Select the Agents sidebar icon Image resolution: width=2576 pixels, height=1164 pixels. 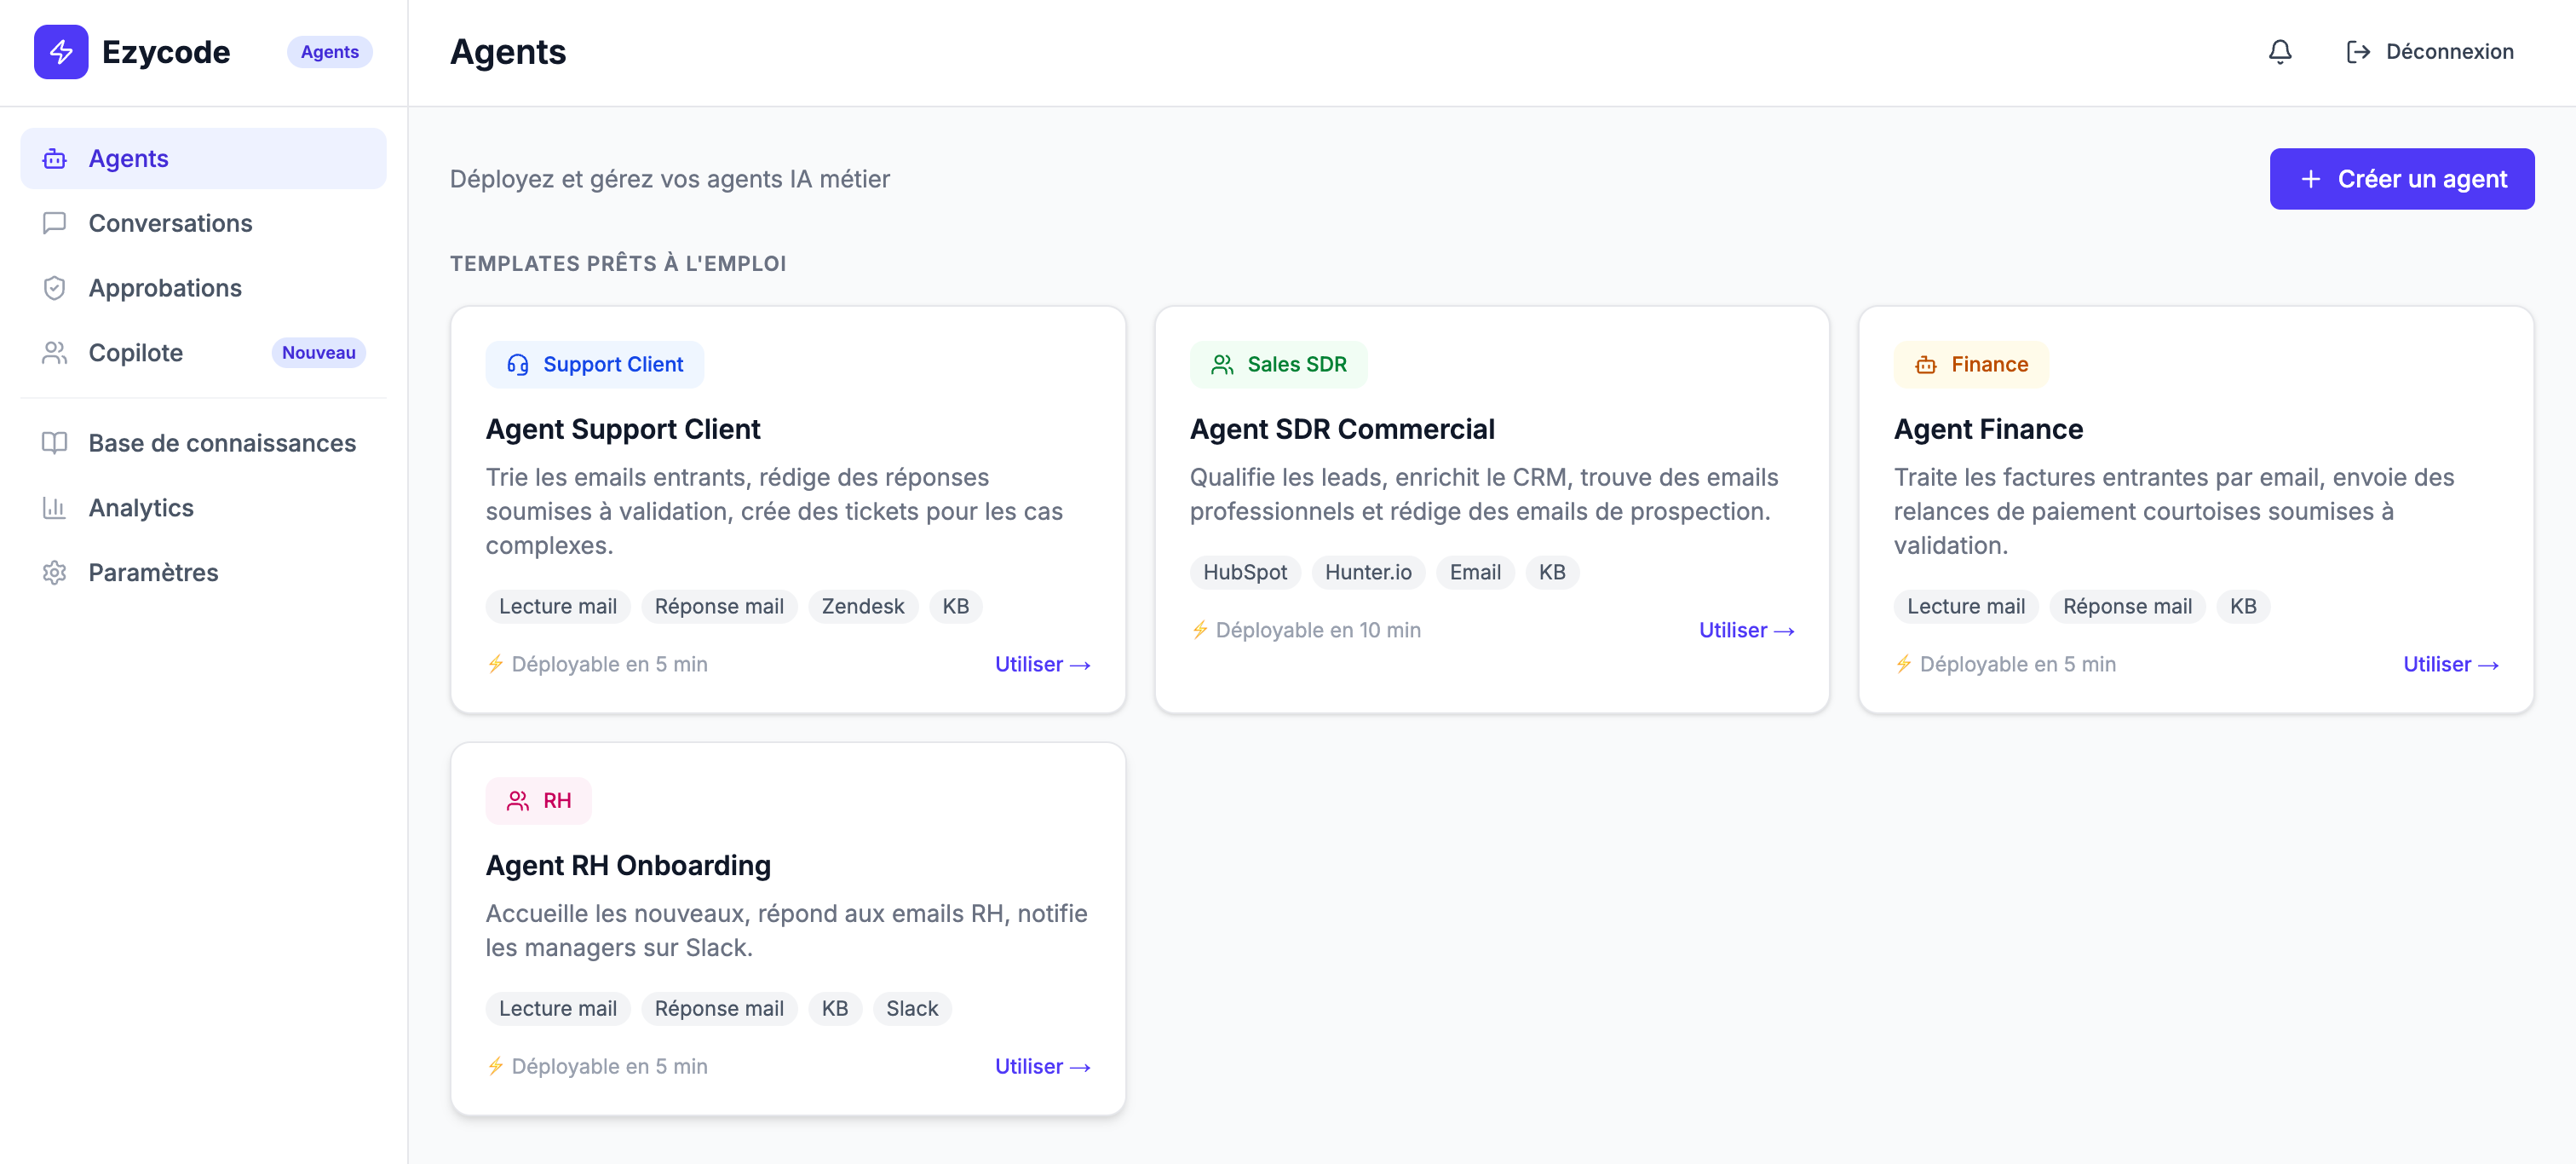[x=54, y=158]
